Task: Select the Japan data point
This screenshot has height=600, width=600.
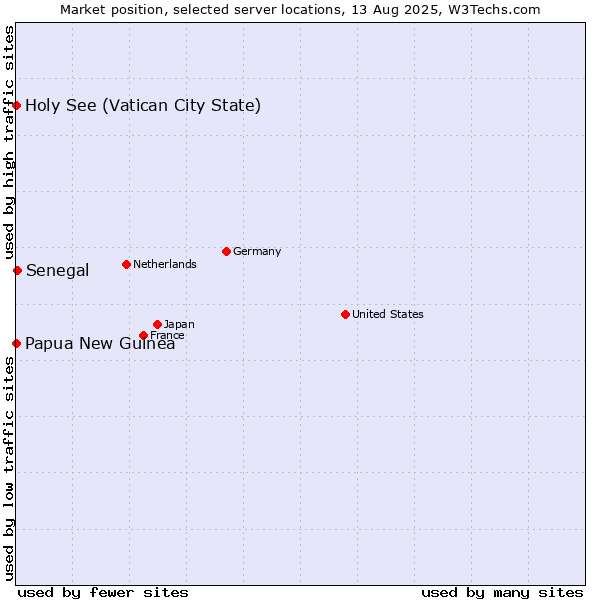Action: click(x=157, y=324)
